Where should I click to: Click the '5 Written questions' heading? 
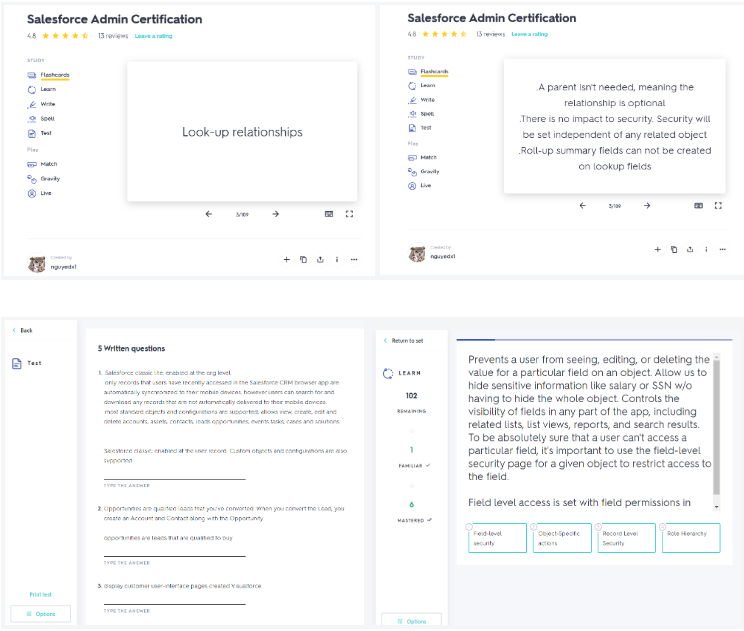pos(131,349)
